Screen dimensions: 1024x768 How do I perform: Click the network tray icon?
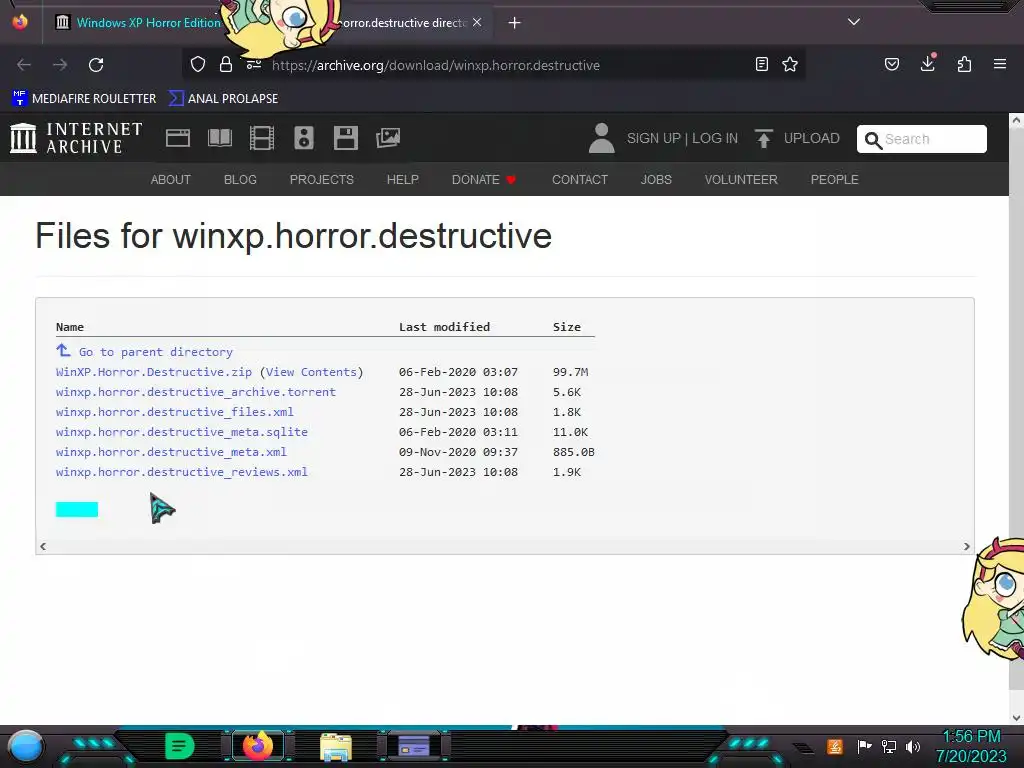(889, 746)
